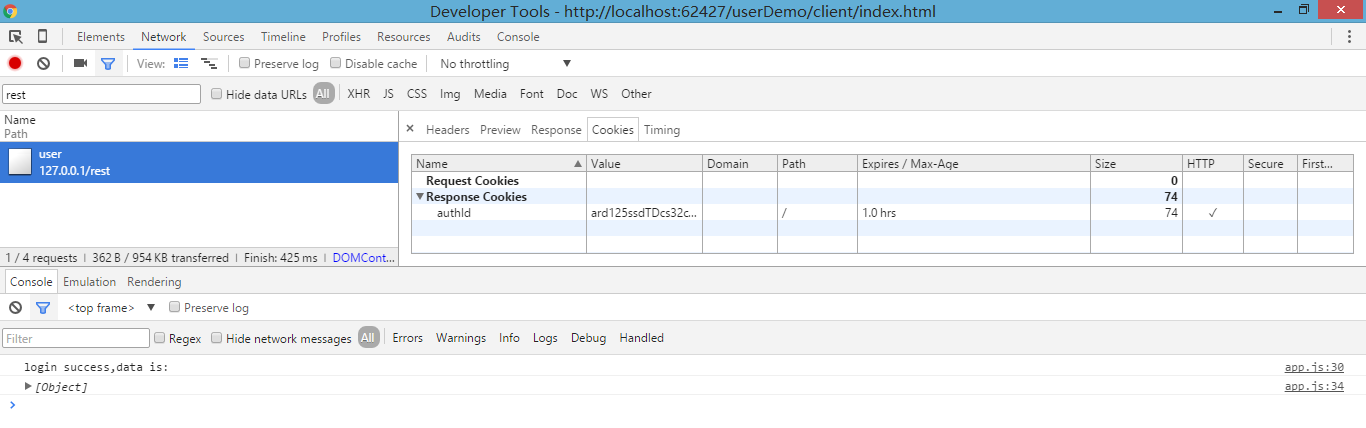Click the inspect element picker icon
The height and width of the screenshot is (428, 1366).
pos(16,37)
